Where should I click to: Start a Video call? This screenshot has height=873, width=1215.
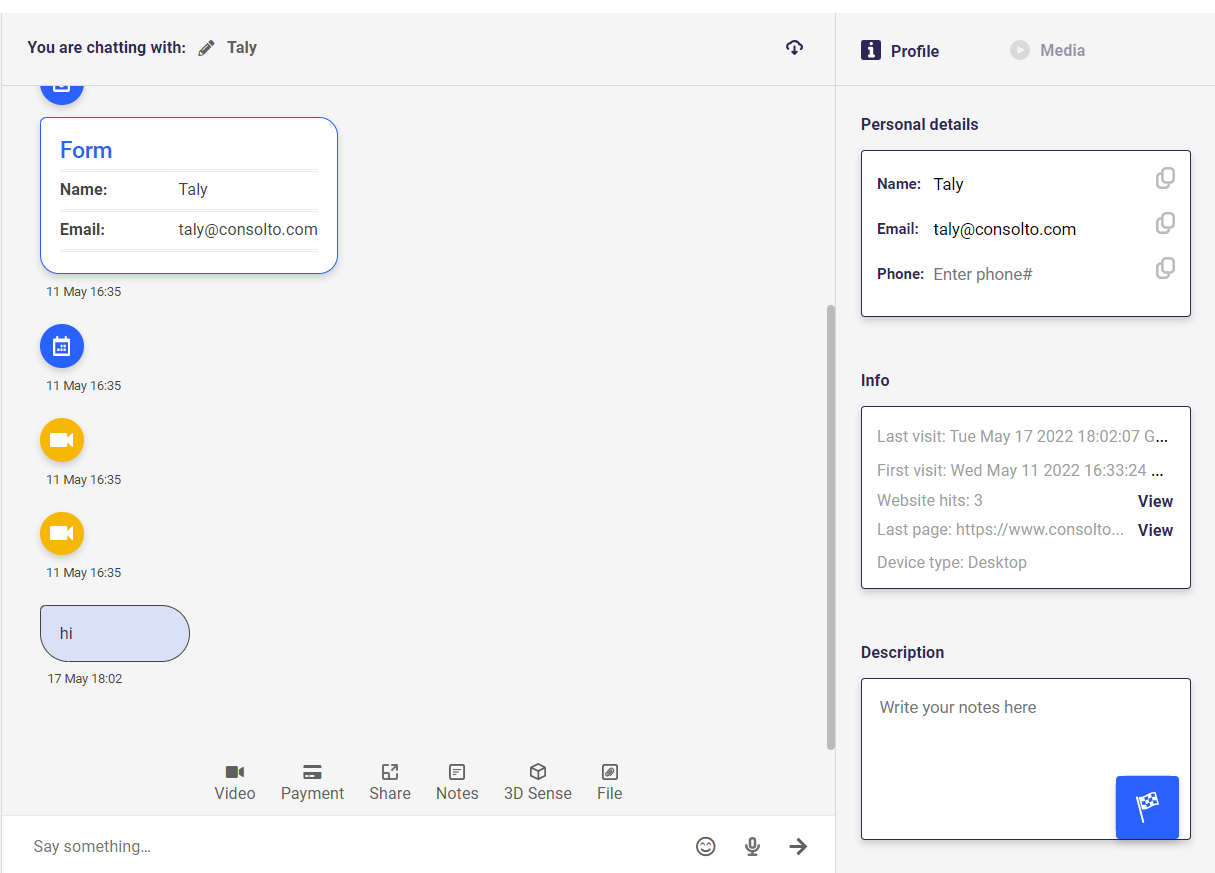(x=235, y=782)
